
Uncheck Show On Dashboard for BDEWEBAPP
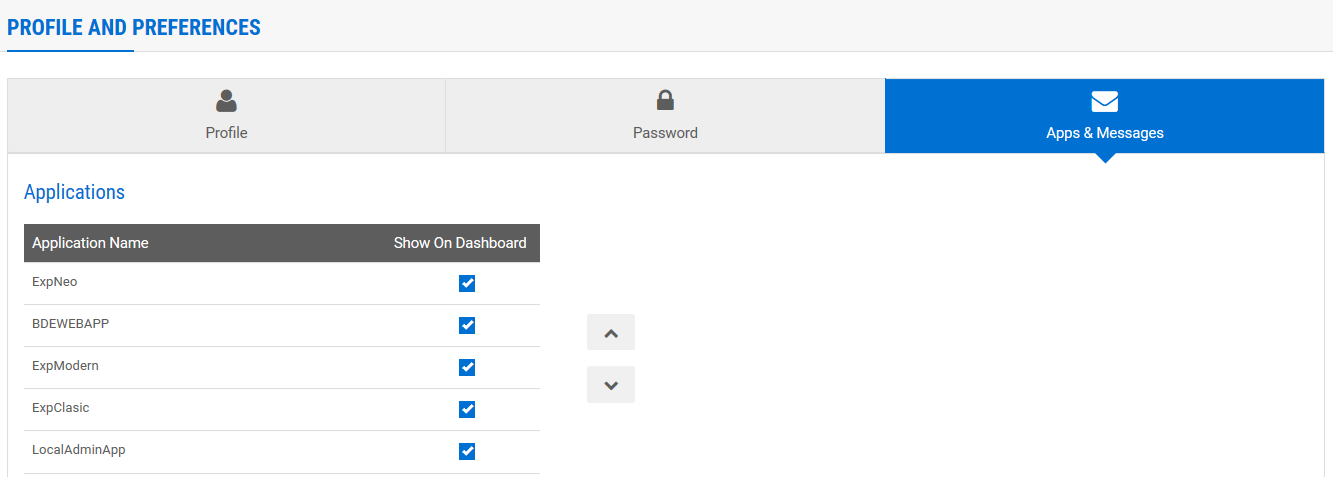tap(467, 325)
